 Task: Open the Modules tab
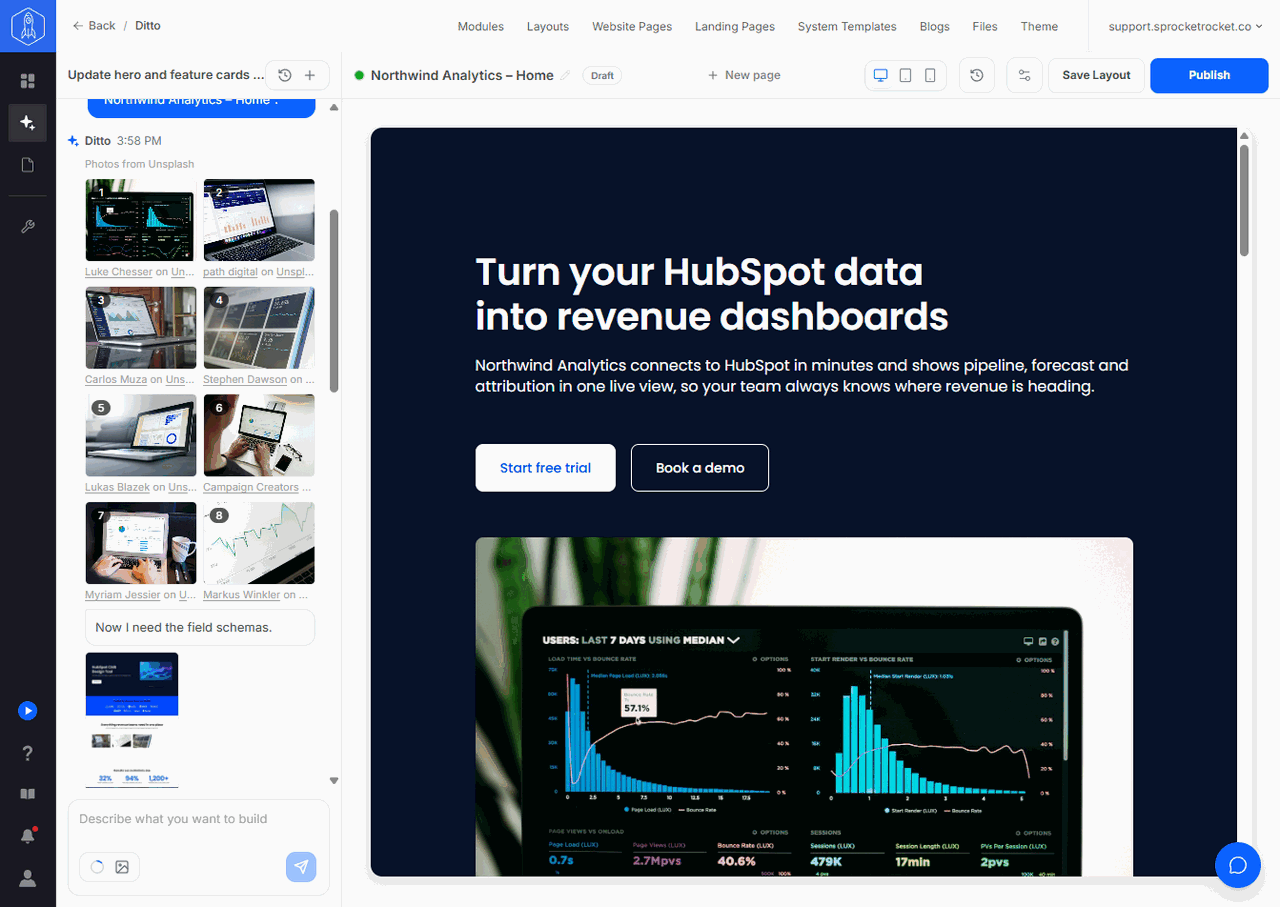[x=481, y=26]
